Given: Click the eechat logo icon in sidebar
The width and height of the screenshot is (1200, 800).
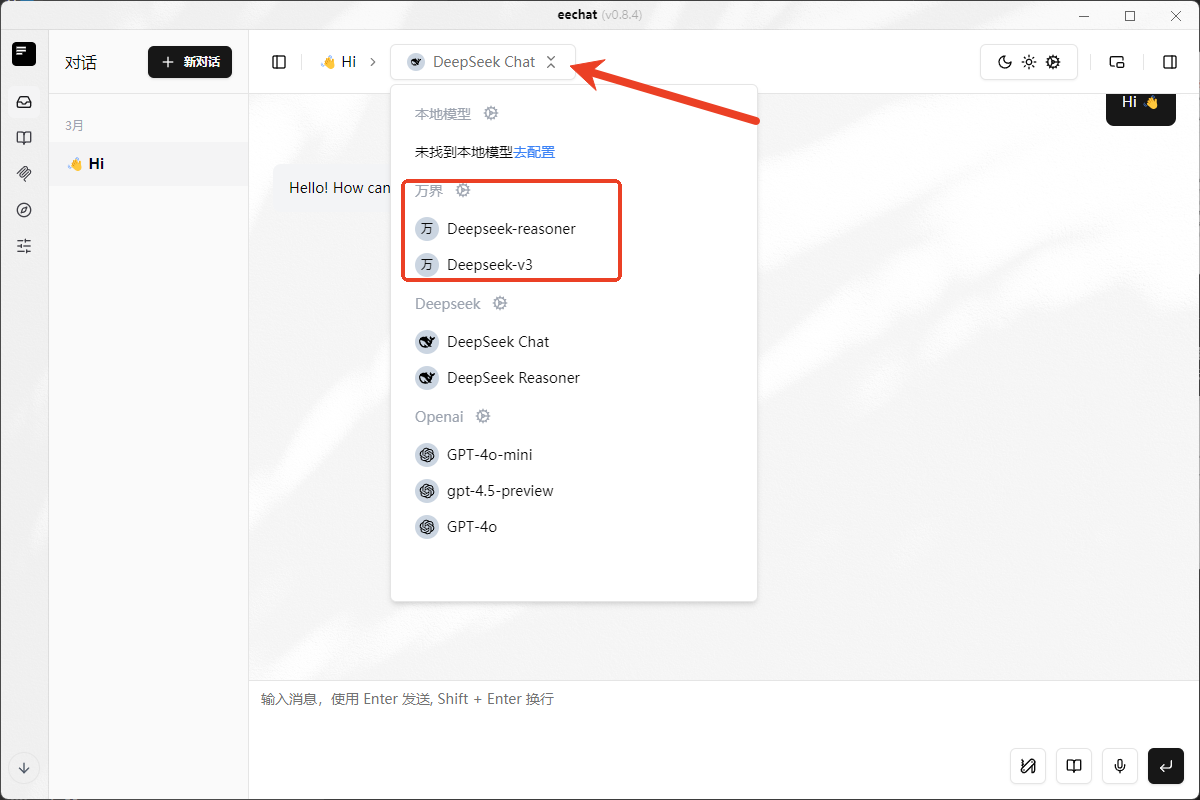Looking at the screenshot, I should [x=24, y=54].
